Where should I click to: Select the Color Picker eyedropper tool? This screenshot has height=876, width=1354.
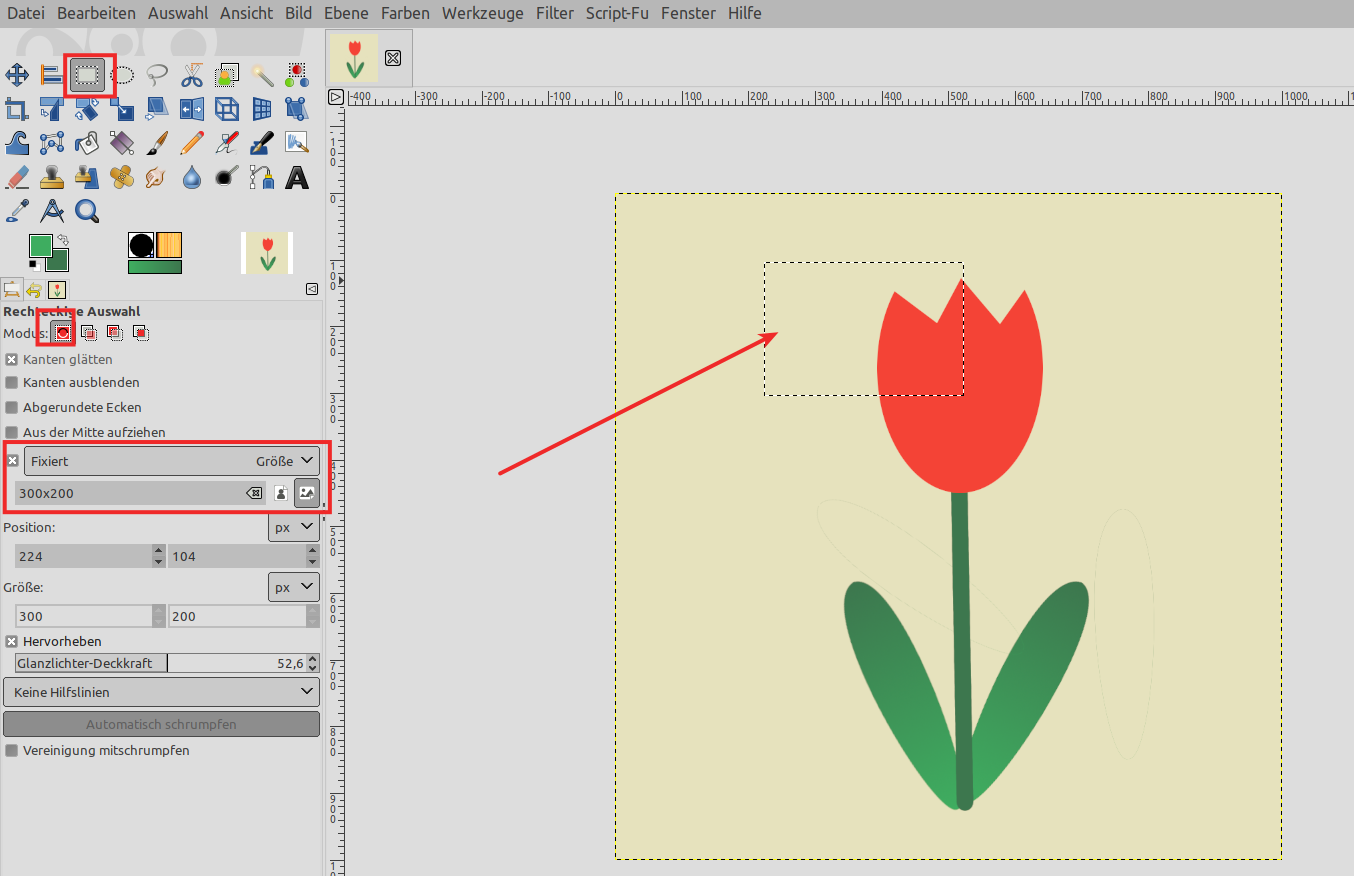[17, 211]
